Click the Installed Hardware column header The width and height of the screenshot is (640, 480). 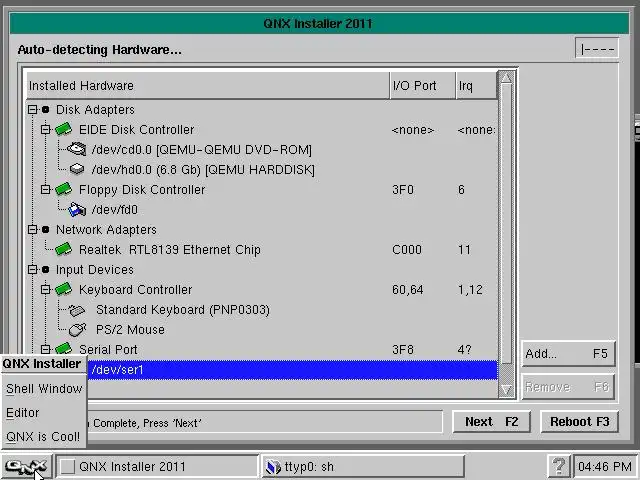click(x=208, y=85)
